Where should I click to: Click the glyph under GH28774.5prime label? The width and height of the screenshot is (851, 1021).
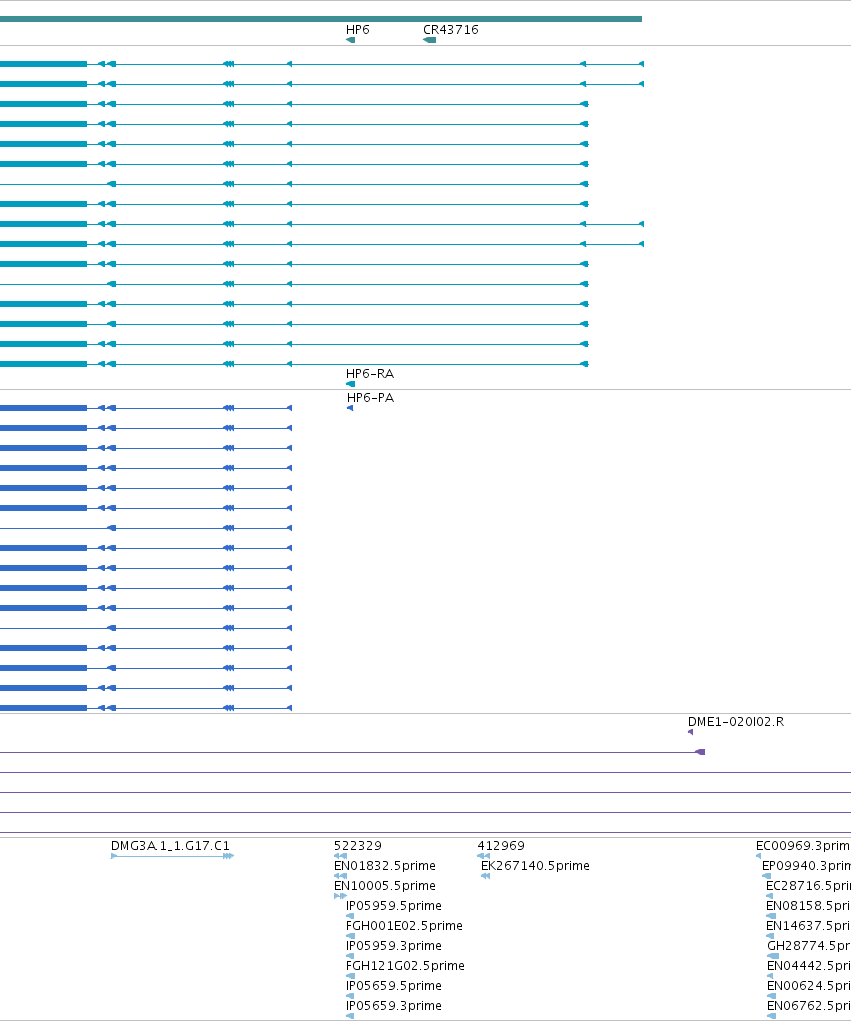click(773, 957)
